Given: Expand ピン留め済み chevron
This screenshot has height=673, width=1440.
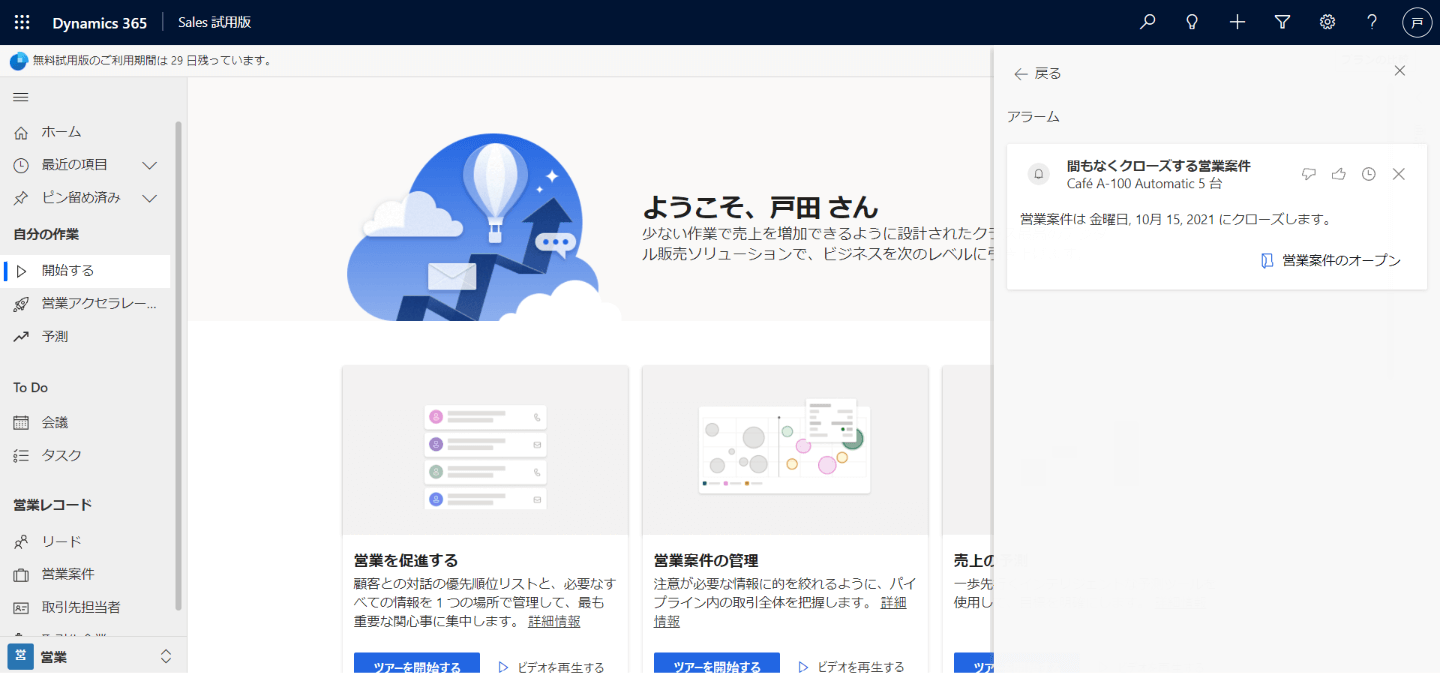Looking at the screenshot, I should [150, 198].
